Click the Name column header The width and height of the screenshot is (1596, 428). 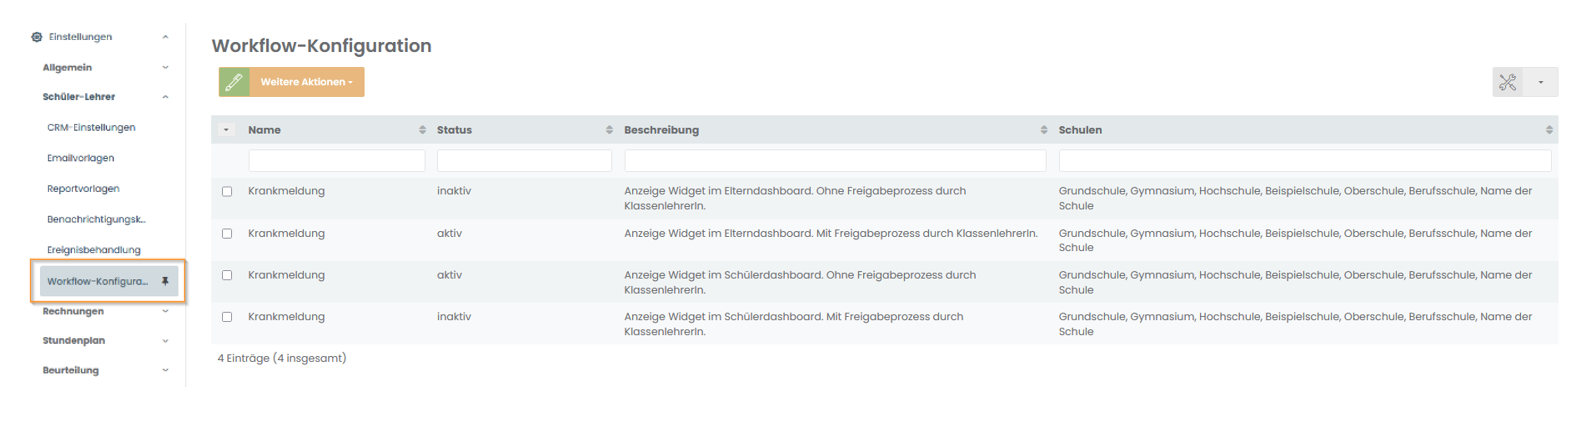click(264, 130)
